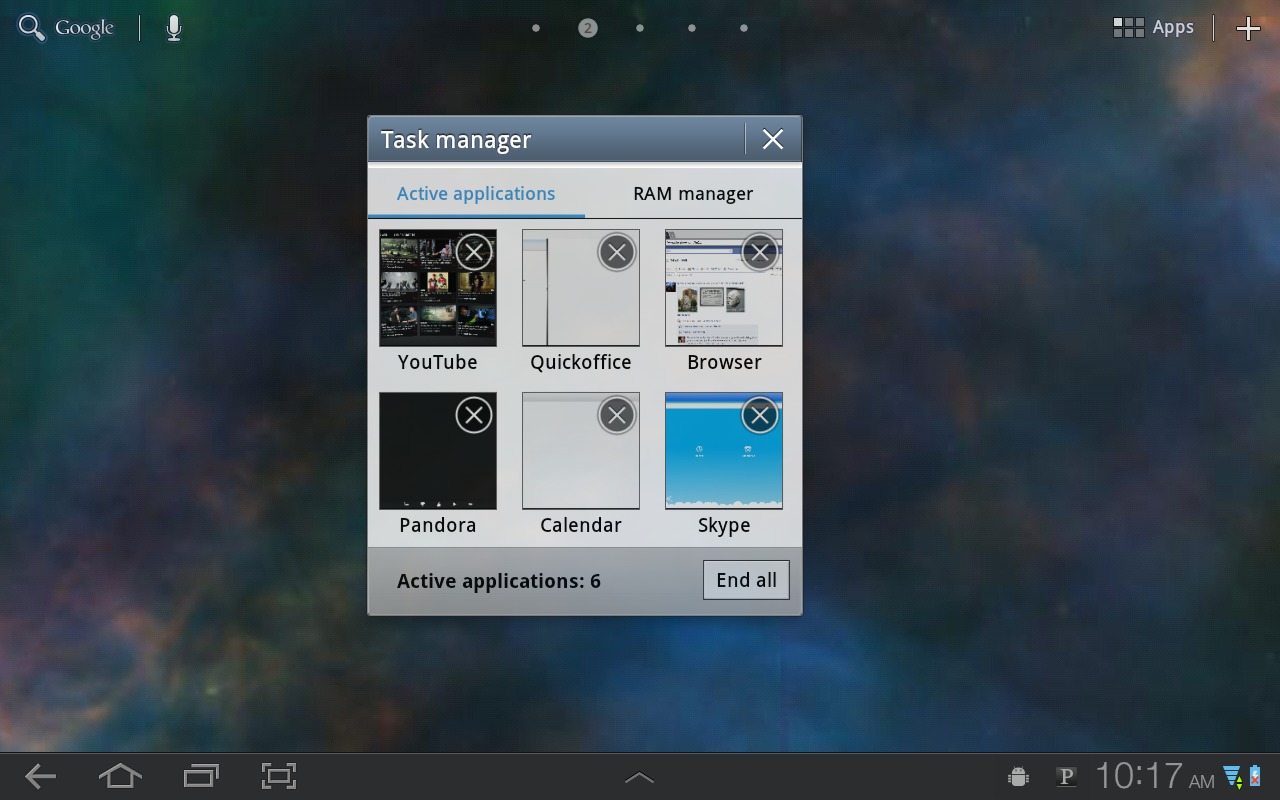Open the Wi-Fi status icon

1232,776
